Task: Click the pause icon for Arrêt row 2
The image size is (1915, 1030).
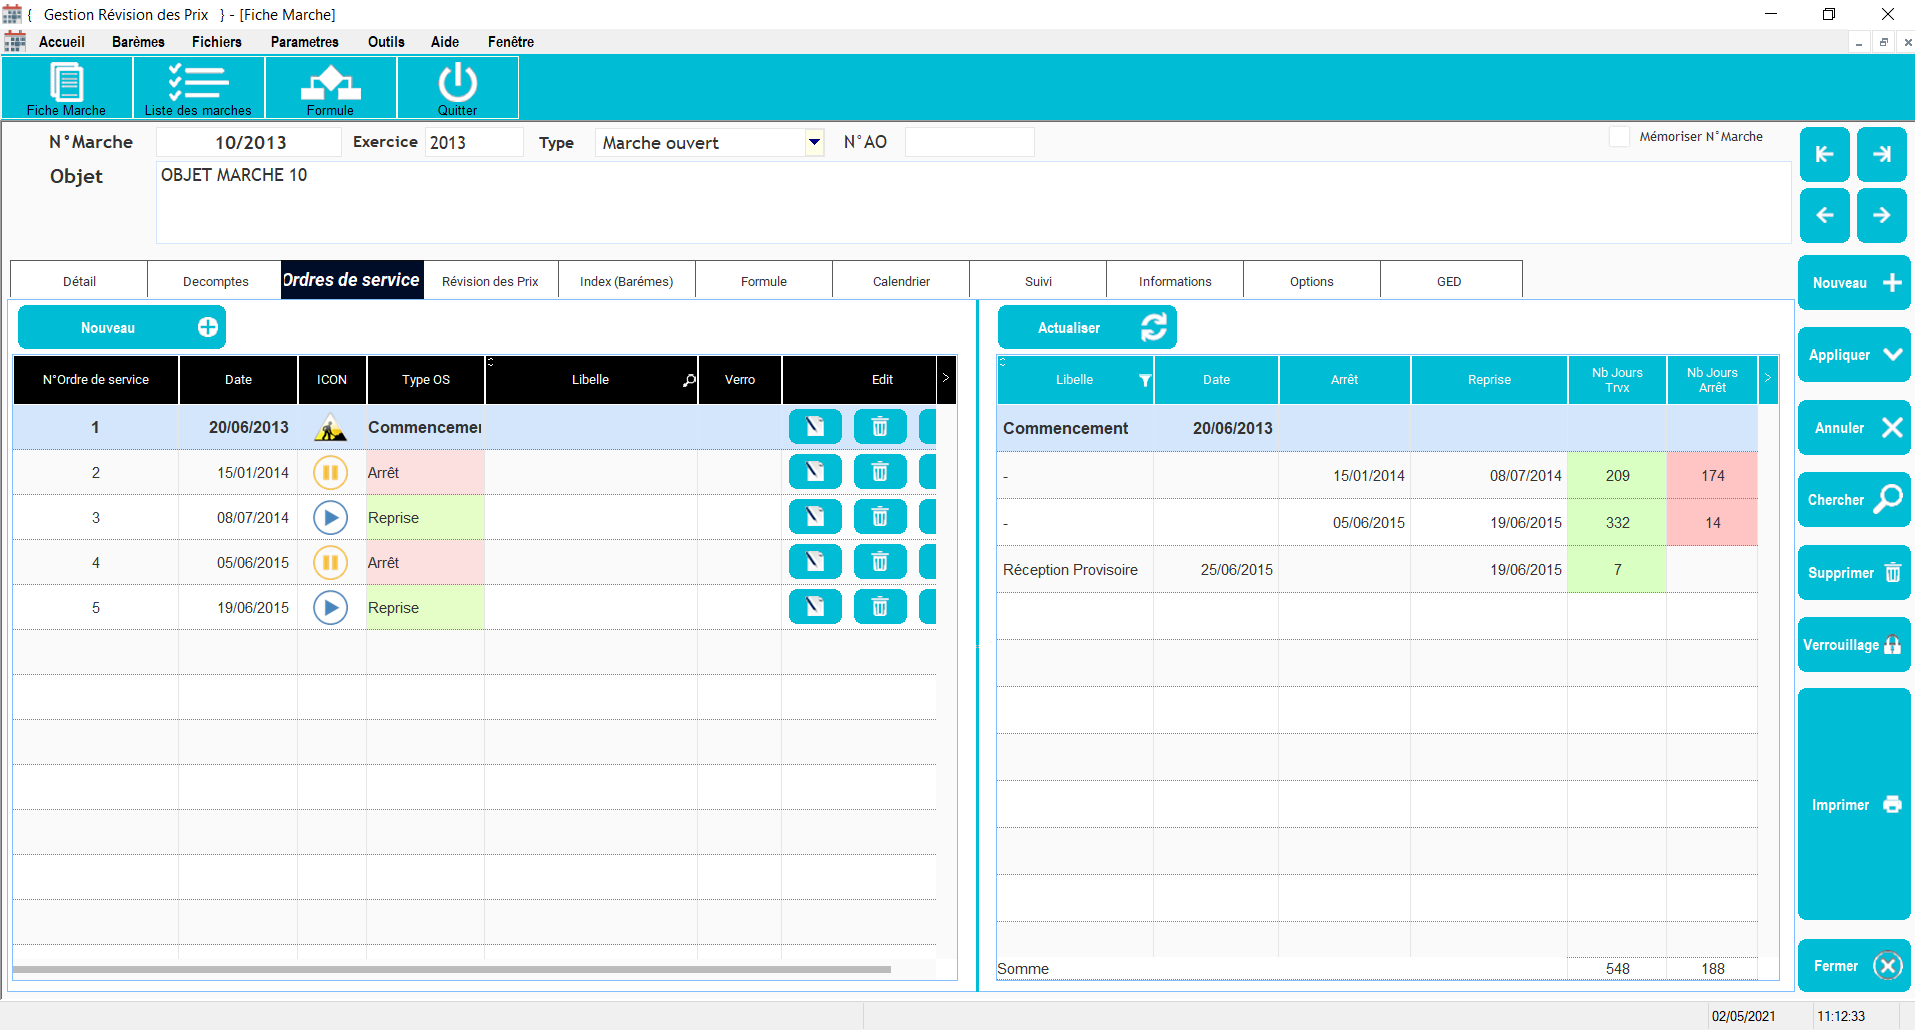Action: click(x=330, y=472)
